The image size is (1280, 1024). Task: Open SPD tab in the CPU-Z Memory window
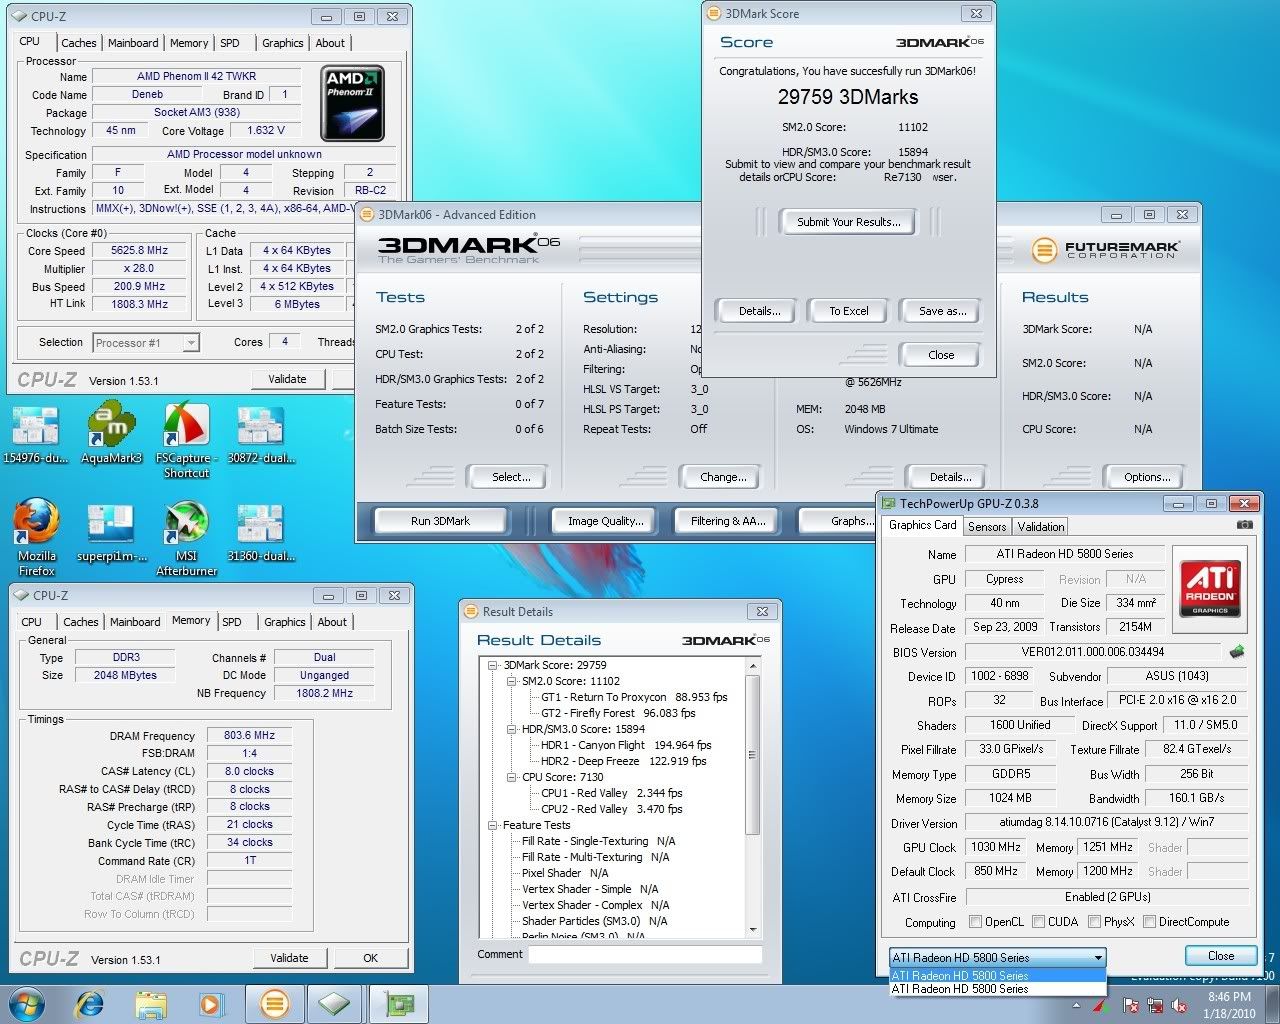(232, 622)
